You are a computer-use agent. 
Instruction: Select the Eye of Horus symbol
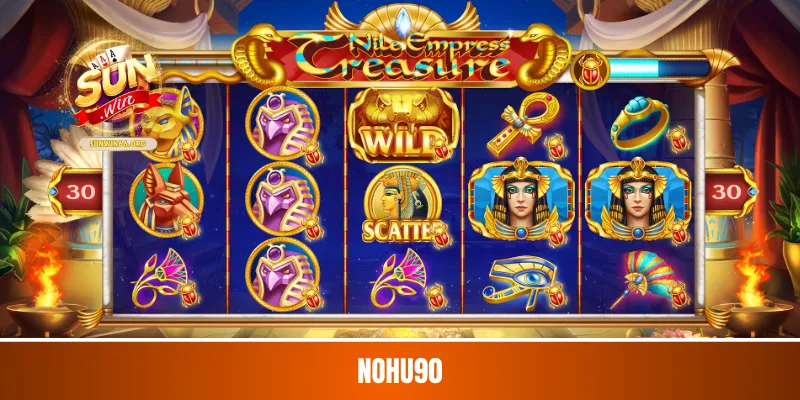click(x=519, y=281)
